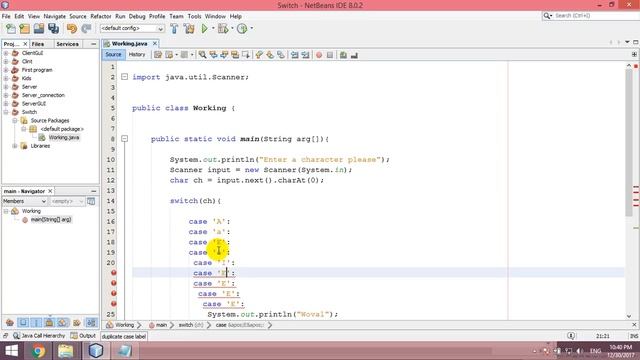The height and width of the screenshot is (360, 640).
Task: Toggle Fully Qualified Names in the Navigator
Action: [76, 323]
